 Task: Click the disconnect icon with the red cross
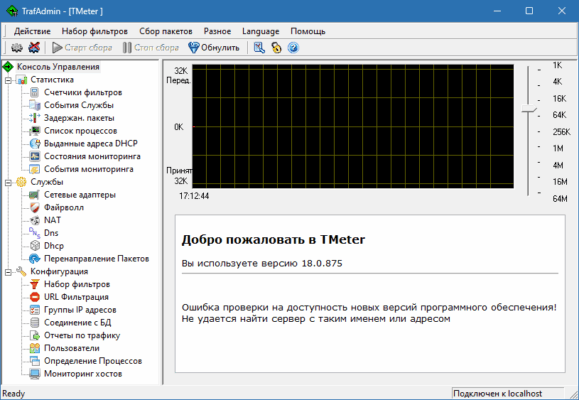click(x=34, y=48)
